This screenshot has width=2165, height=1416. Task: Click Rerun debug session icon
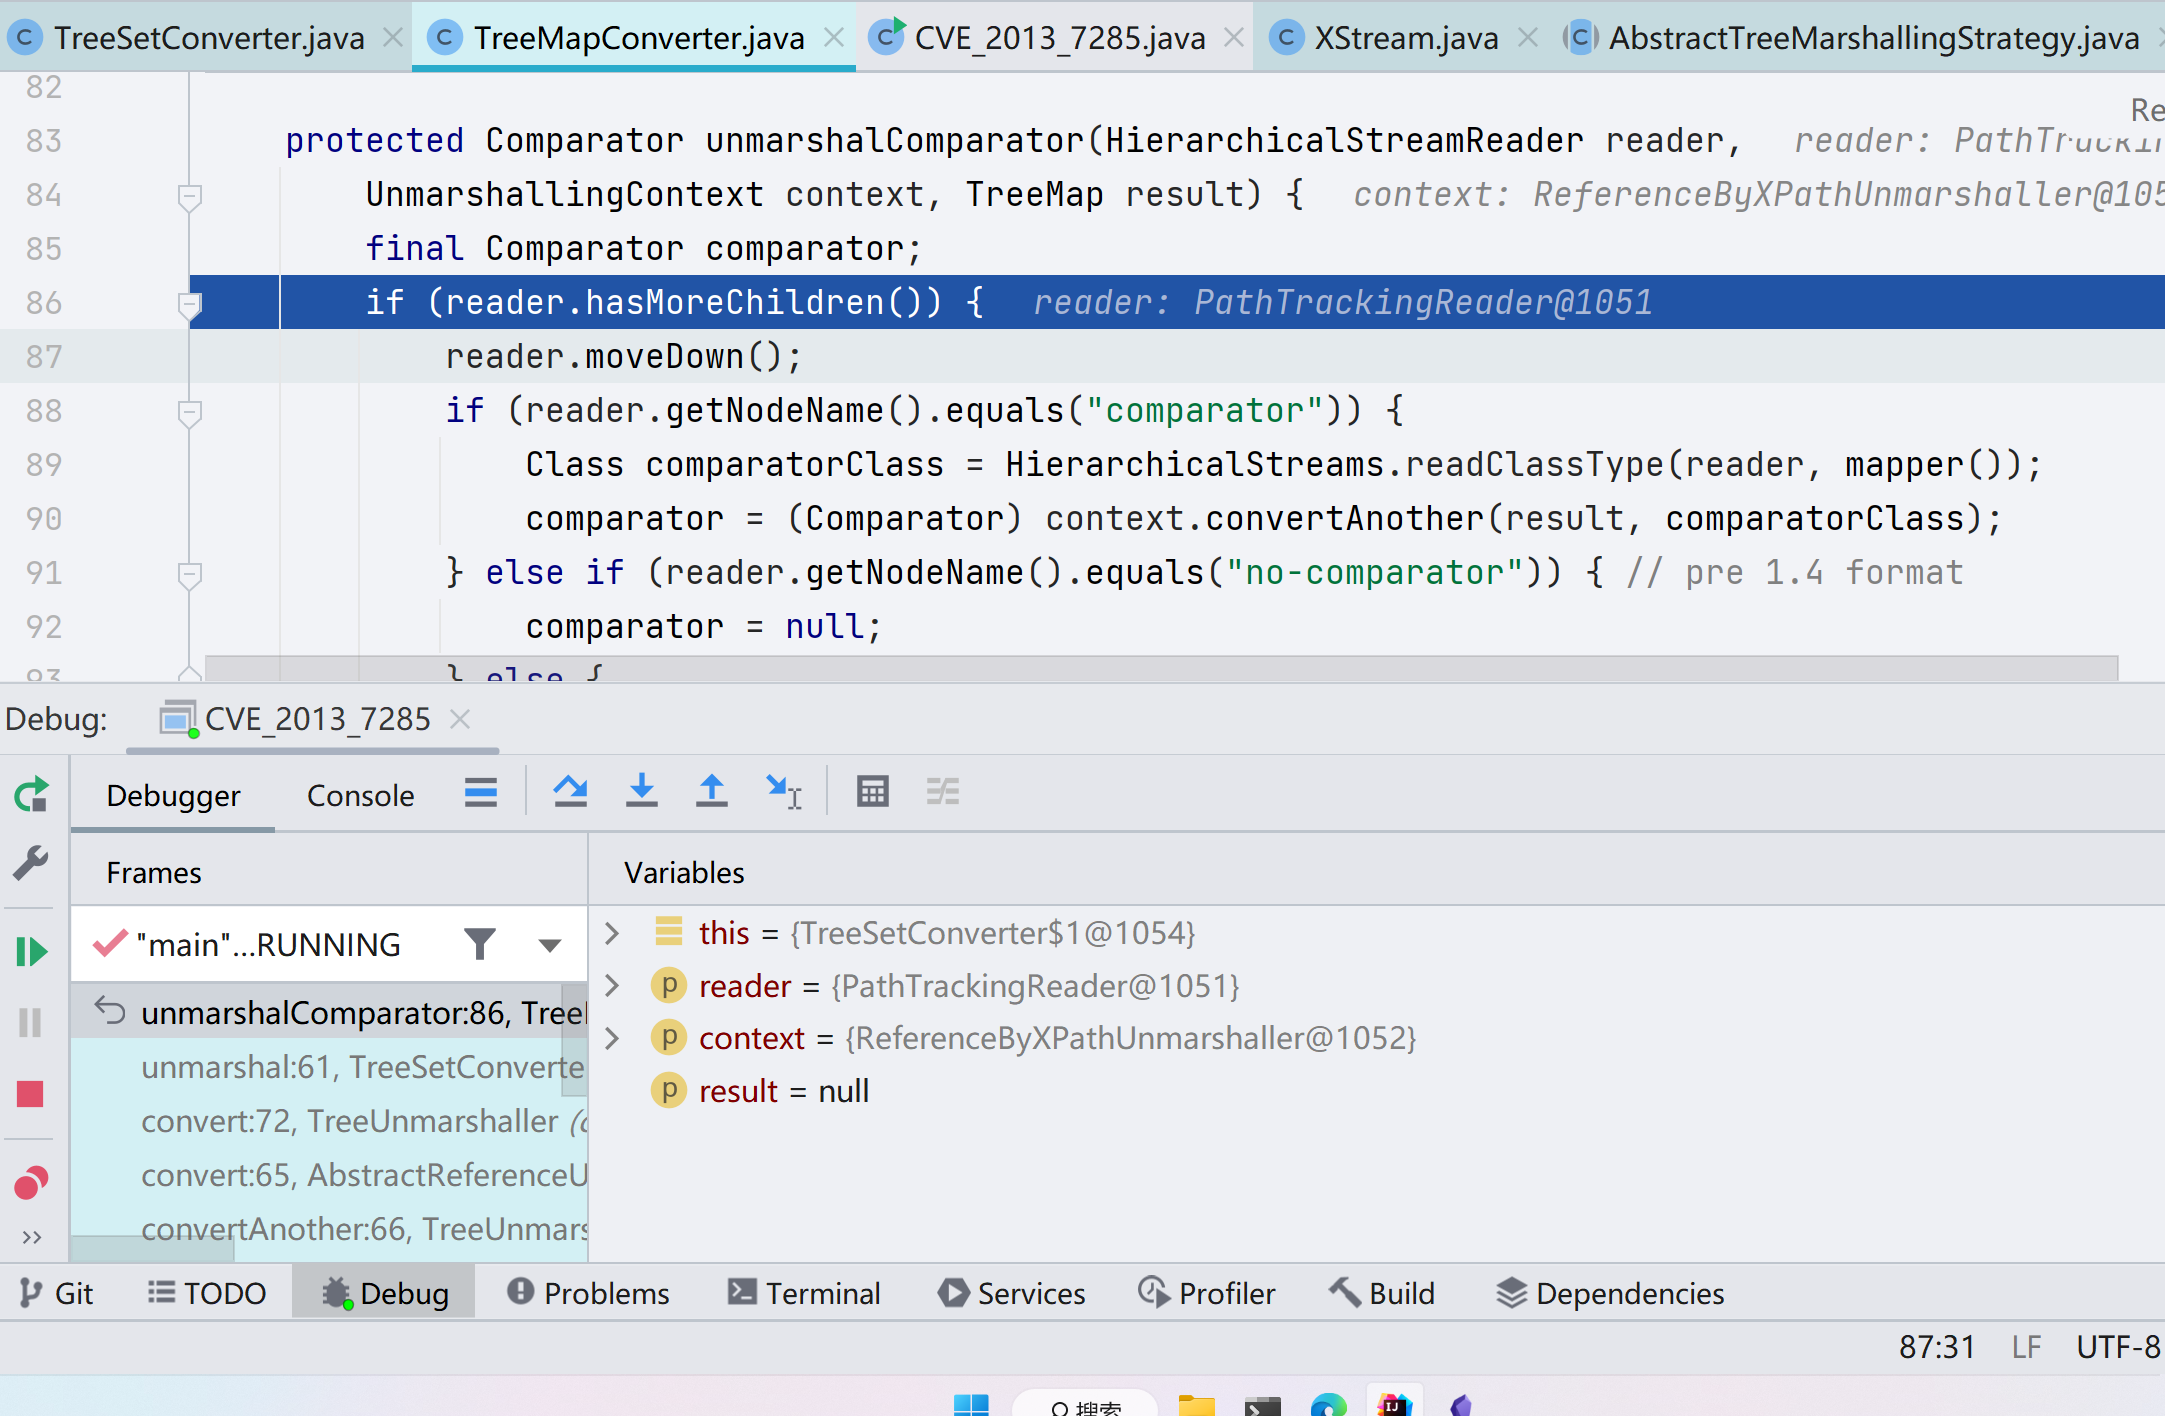[31, 795]
